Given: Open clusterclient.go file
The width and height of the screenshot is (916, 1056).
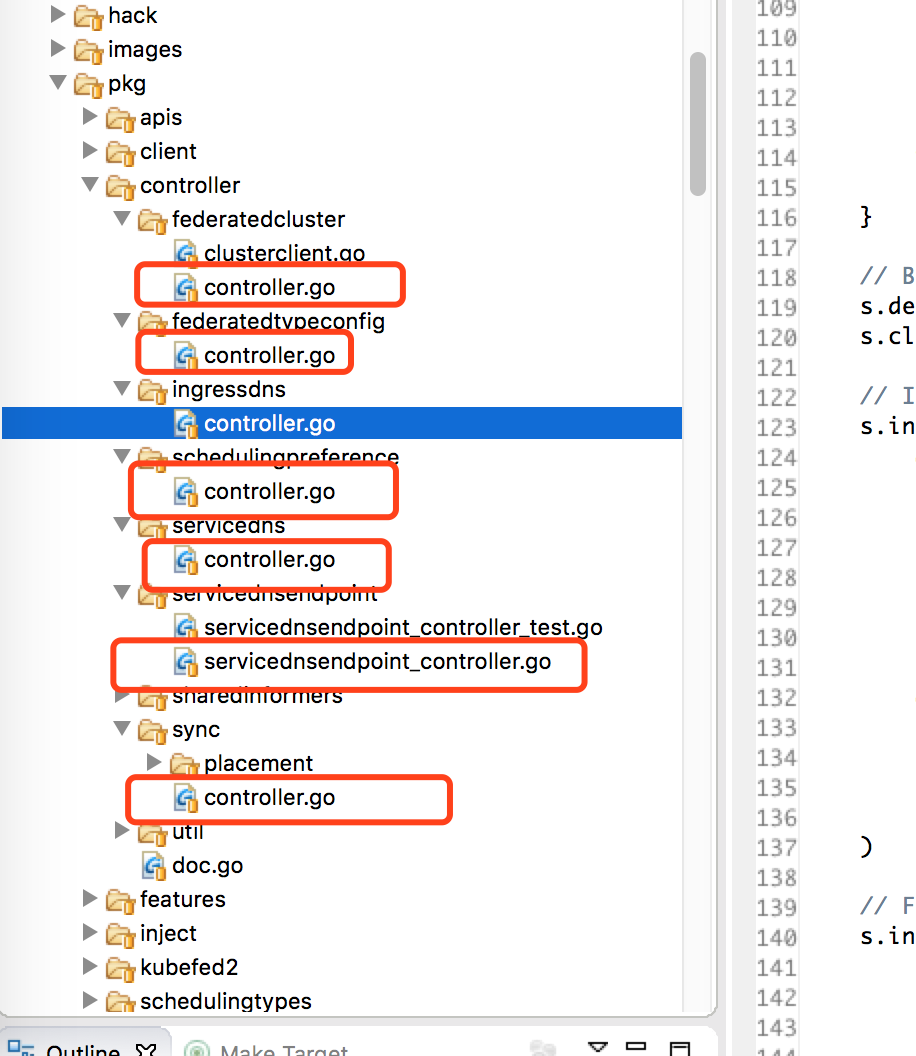Looking at the screenshot, I should pos(284,253).
